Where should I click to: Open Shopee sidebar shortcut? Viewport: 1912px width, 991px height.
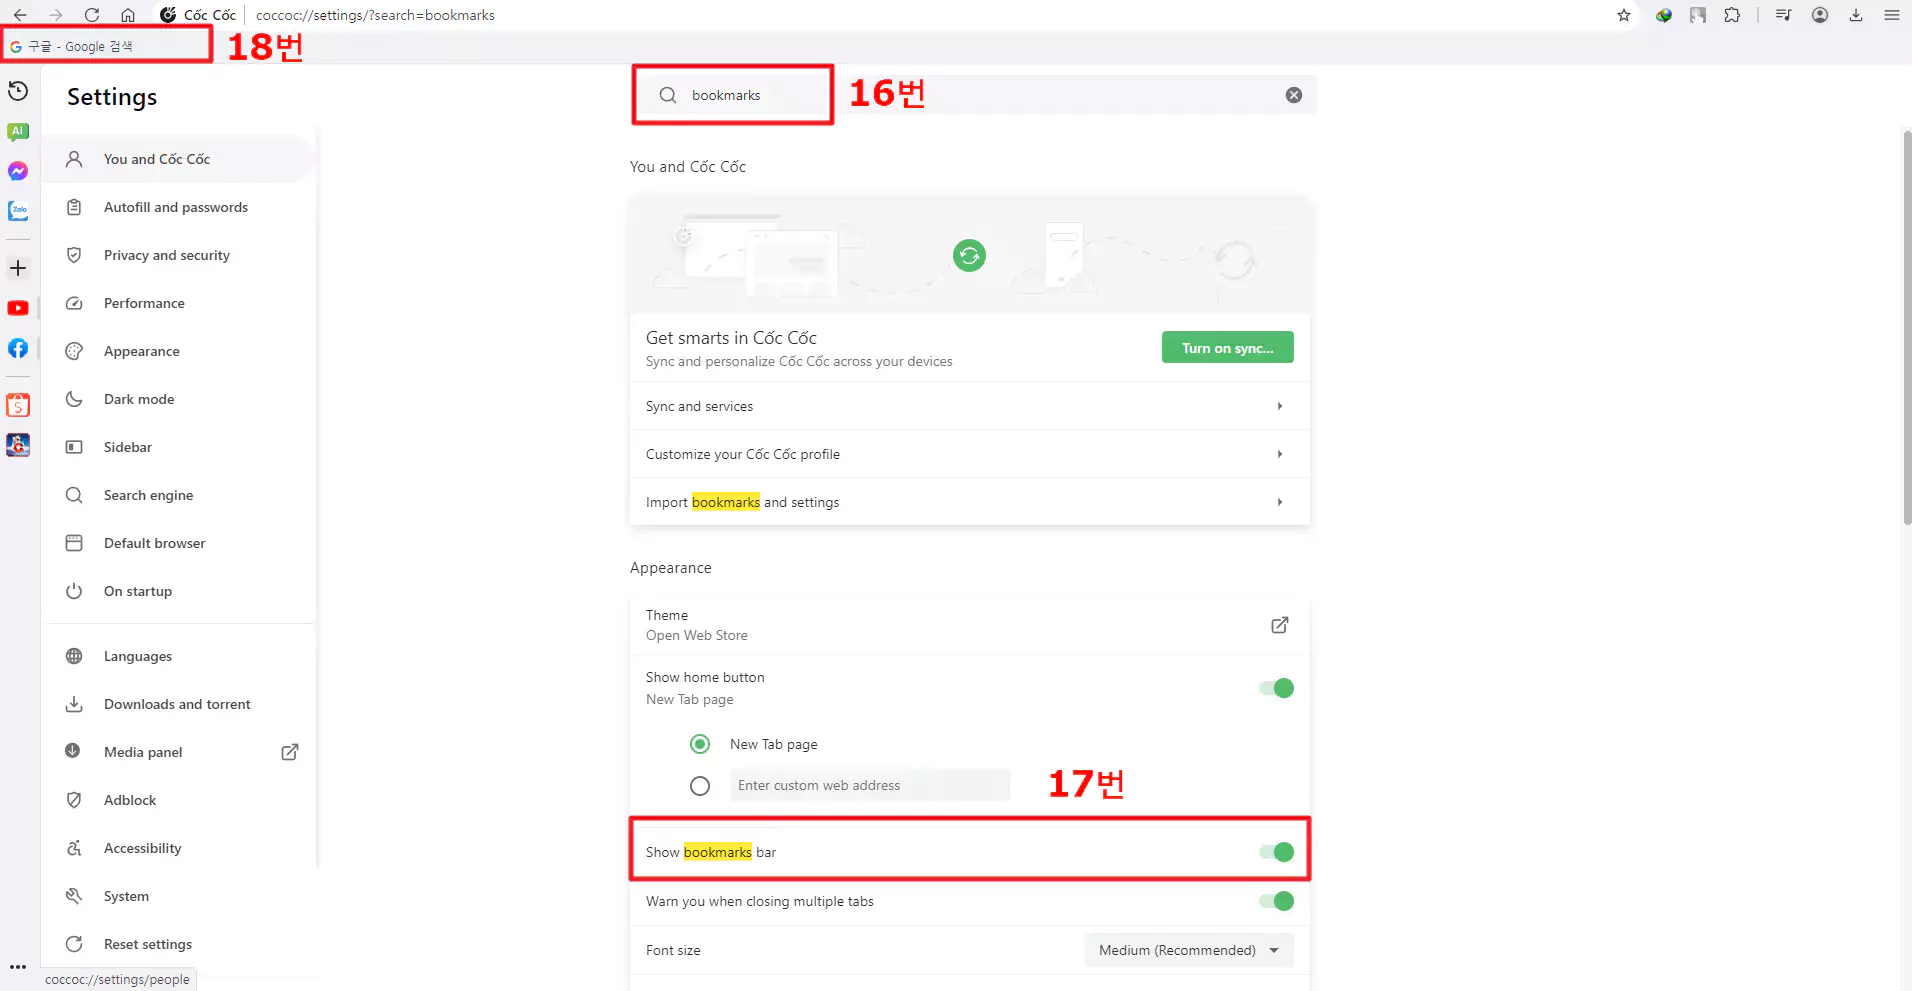18,405
